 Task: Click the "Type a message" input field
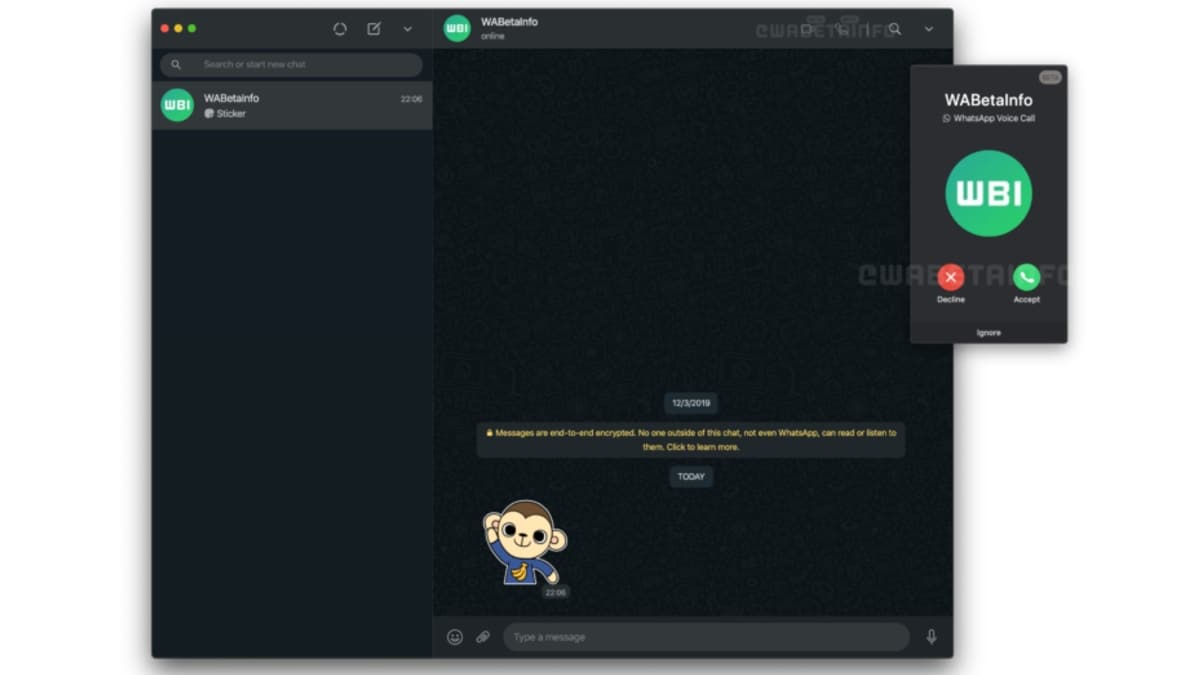[706, 637]
